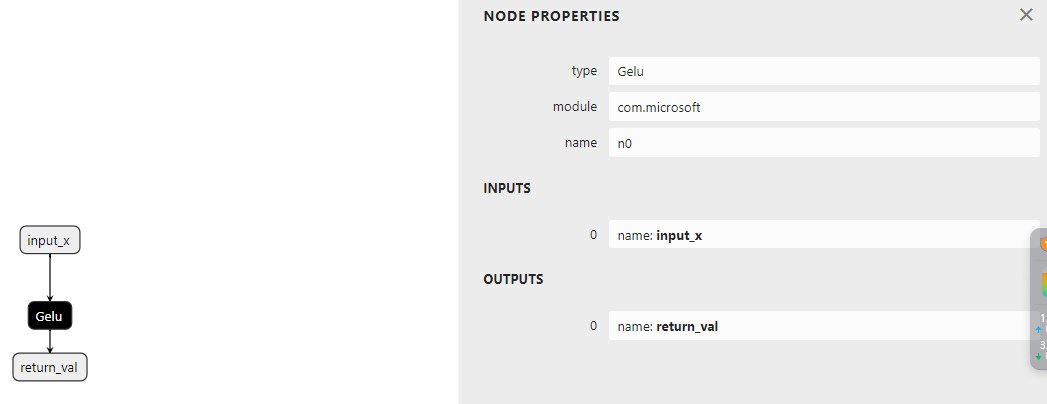Image resolution: width=1047 pixels, height=404 pixels.
Task: Click the input_x entry under Inputs
Action: point(823,235)
